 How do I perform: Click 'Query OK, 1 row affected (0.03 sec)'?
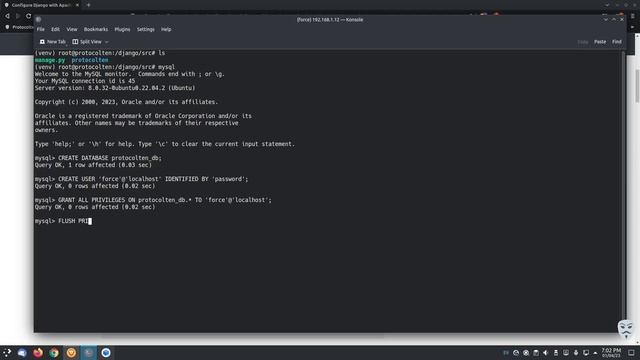tap(93, 165)
